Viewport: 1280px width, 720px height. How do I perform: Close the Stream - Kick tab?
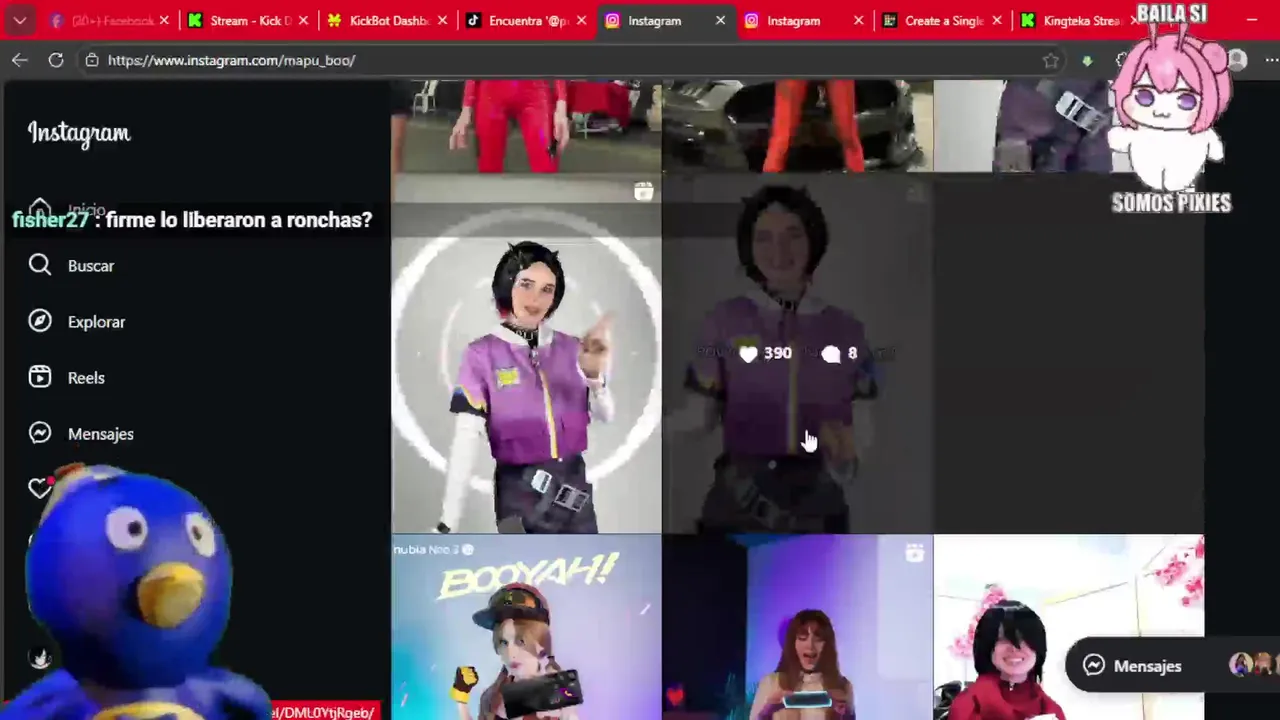point(303,20)
